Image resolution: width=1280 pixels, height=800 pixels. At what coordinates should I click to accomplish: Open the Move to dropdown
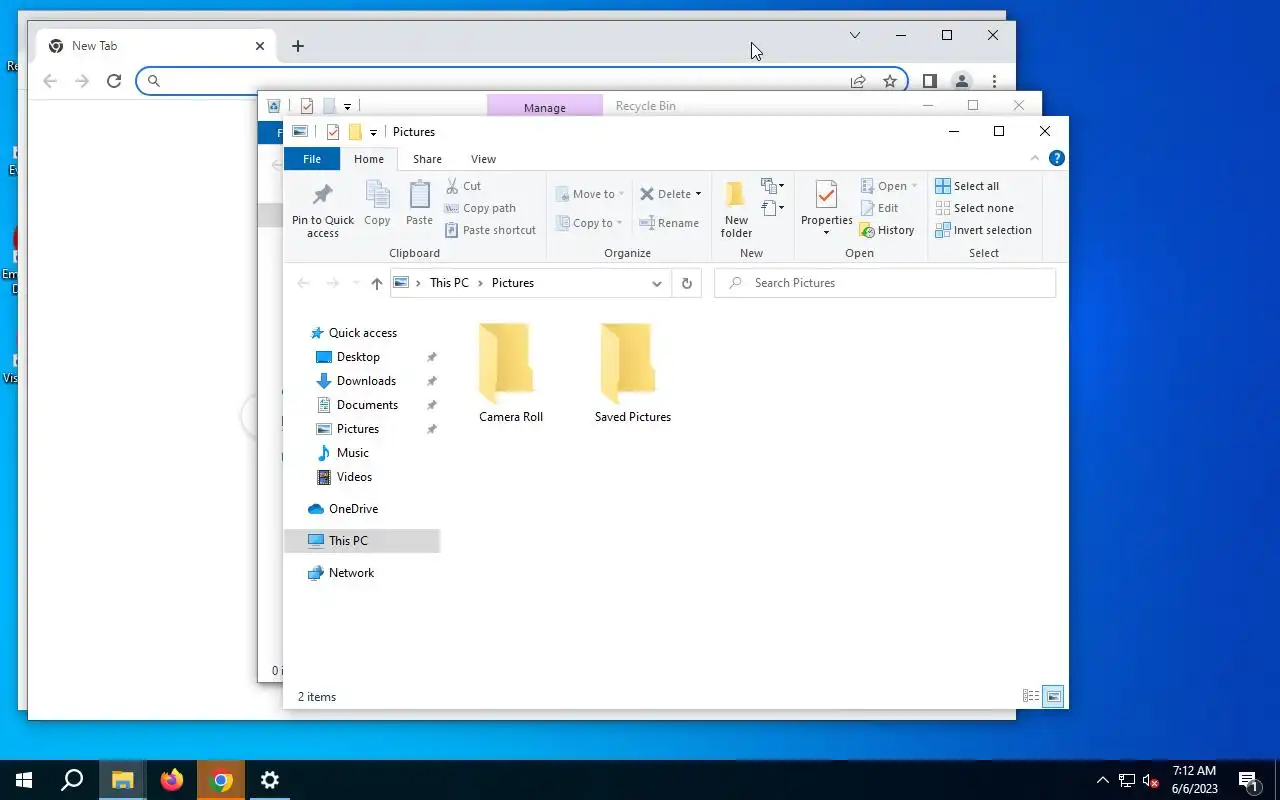(x=591, y=194)
